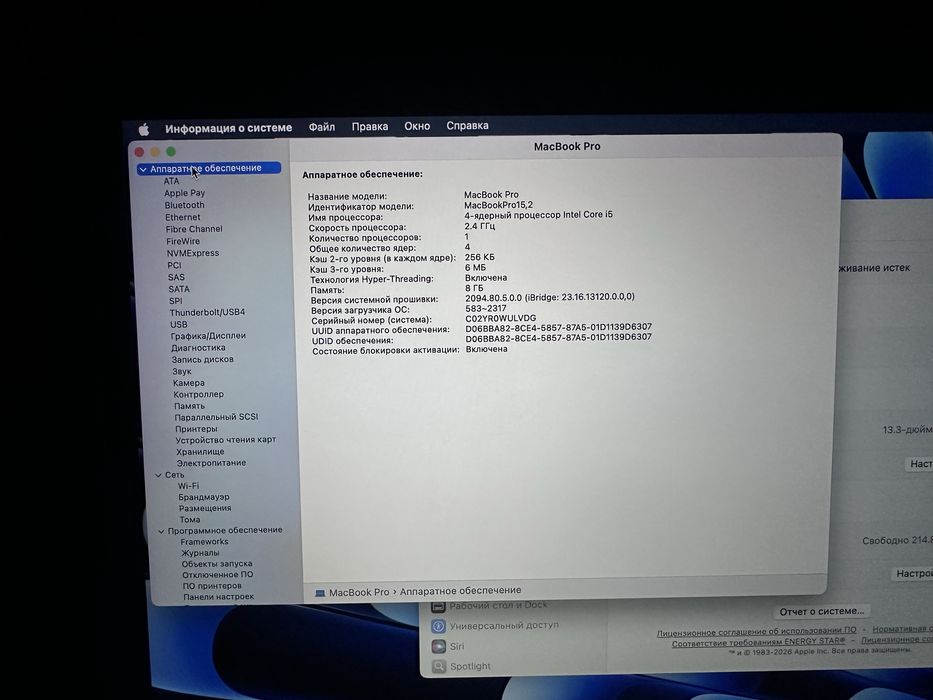
Task: Select ATA in the sidebar
Action: tap(171, 181)
